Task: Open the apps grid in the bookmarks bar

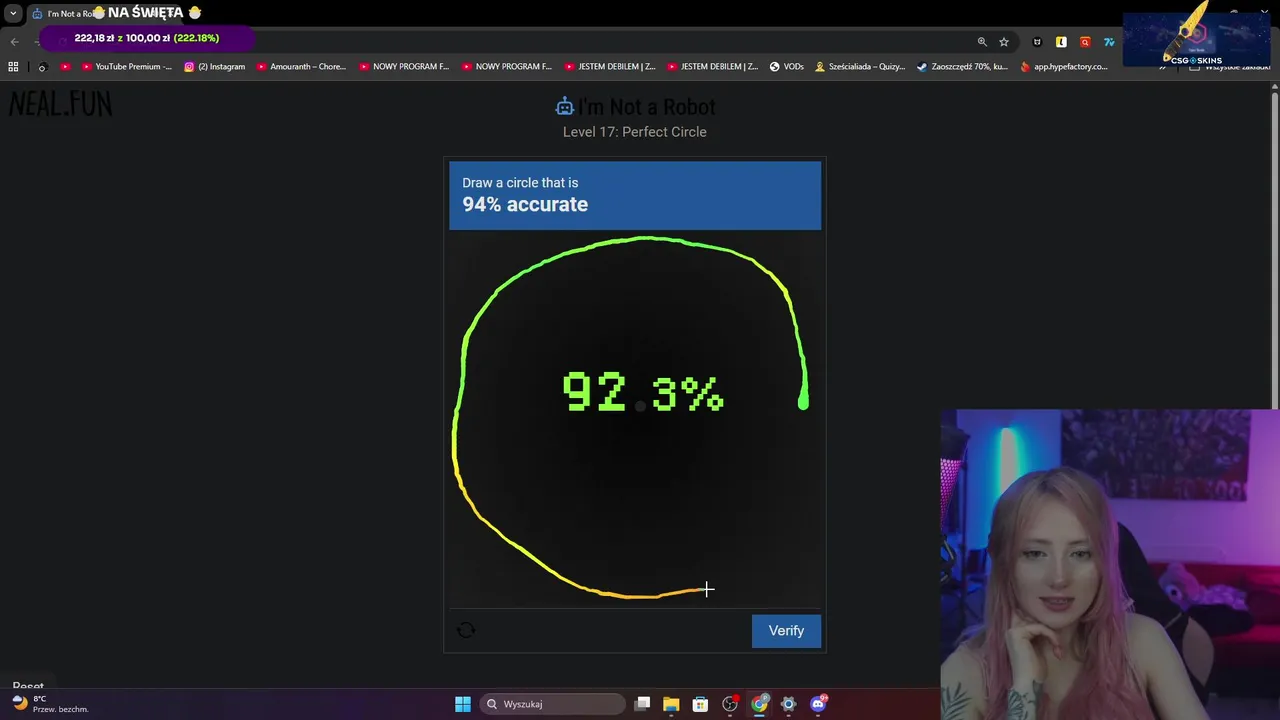Action: (x=13, y=67)
